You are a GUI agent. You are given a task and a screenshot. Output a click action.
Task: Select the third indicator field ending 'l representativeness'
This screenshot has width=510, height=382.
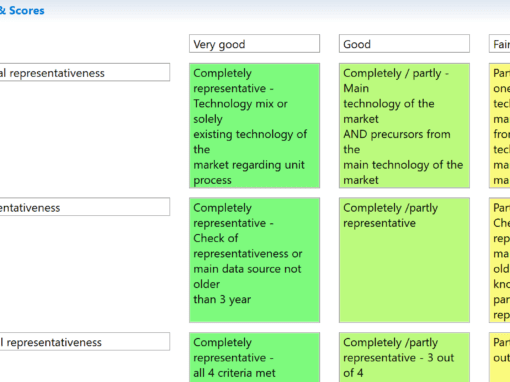pyautogui.click(x=85, y=342)
